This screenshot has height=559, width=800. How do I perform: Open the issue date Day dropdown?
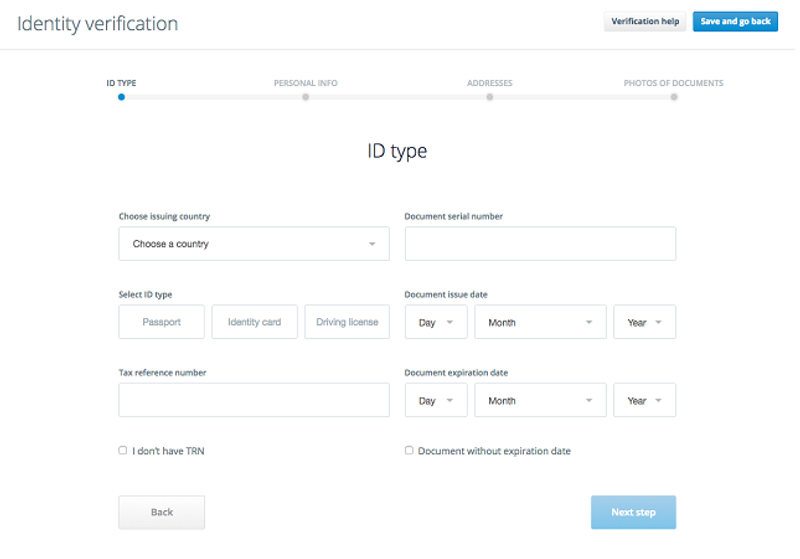tap(436, 322)
